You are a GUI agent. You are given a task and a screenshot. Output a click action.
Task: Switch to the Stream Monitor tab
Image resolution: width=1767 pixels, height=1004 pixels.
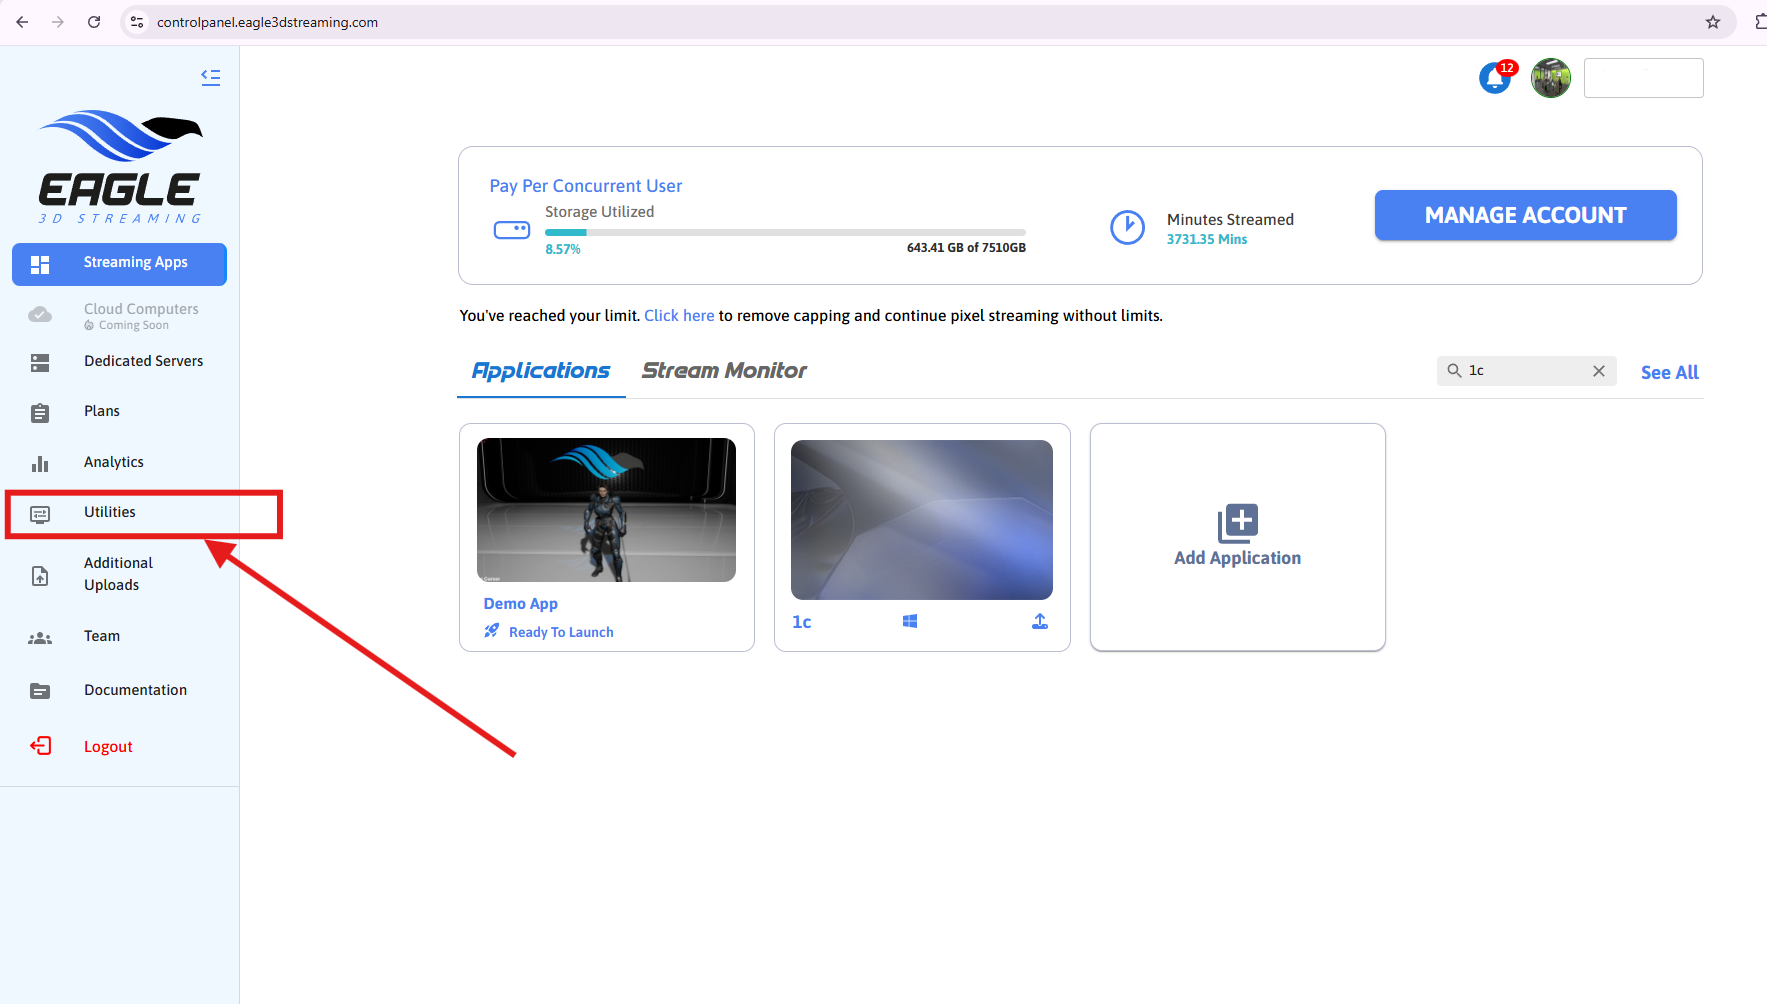point(724,371)
